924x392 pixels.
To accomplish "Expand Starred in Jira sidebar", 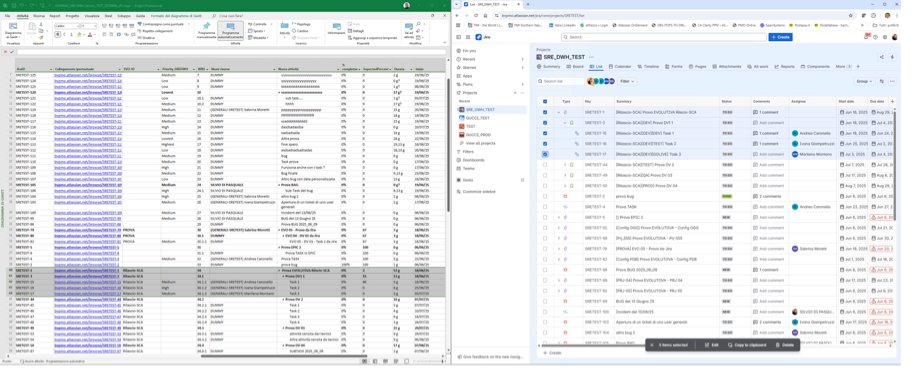I will (522, 67).
